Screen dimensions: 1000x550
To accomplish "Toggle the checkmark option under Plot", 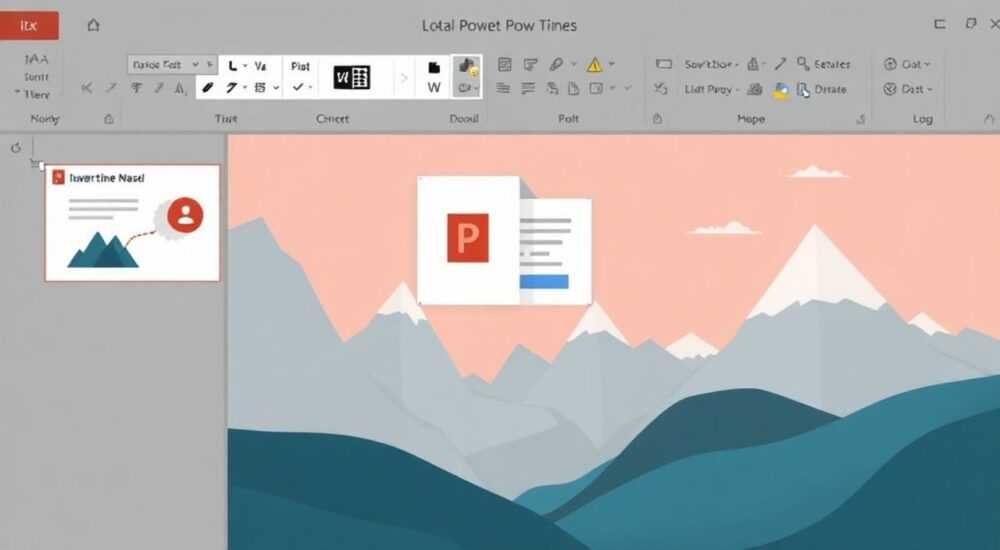I will coord(298,87).
